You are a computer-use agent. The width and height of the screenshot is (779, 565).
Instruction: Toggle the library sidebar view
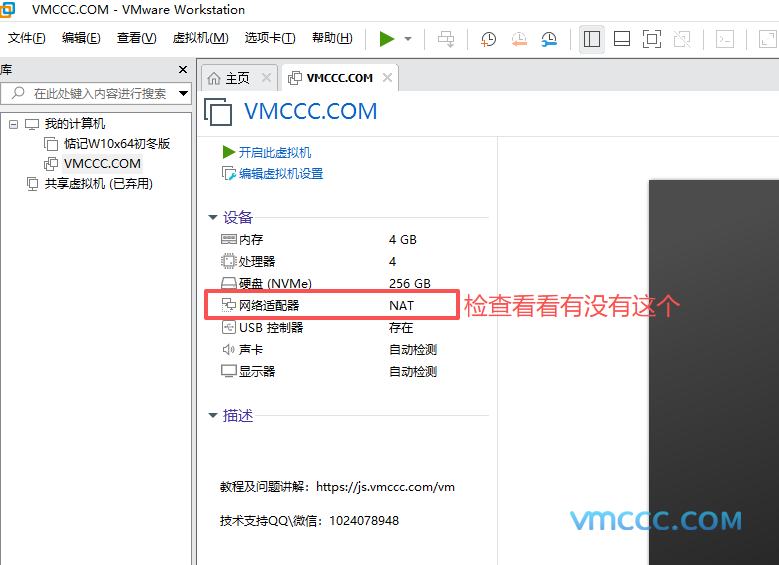pyautogui.click(x=592, y=39)
